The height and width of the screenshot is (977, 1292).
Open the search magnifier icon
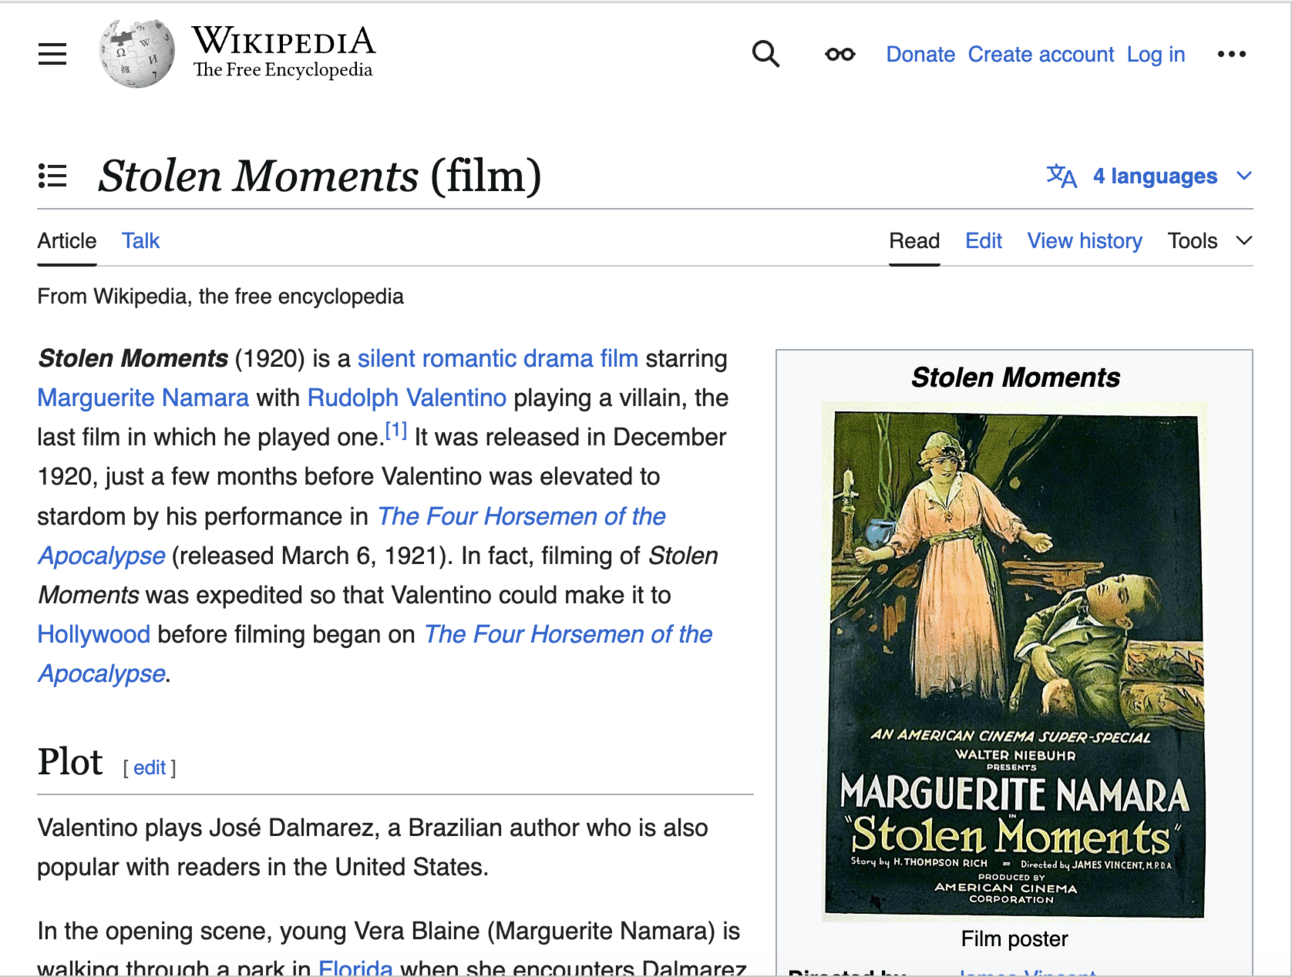[x=765, y=54]
